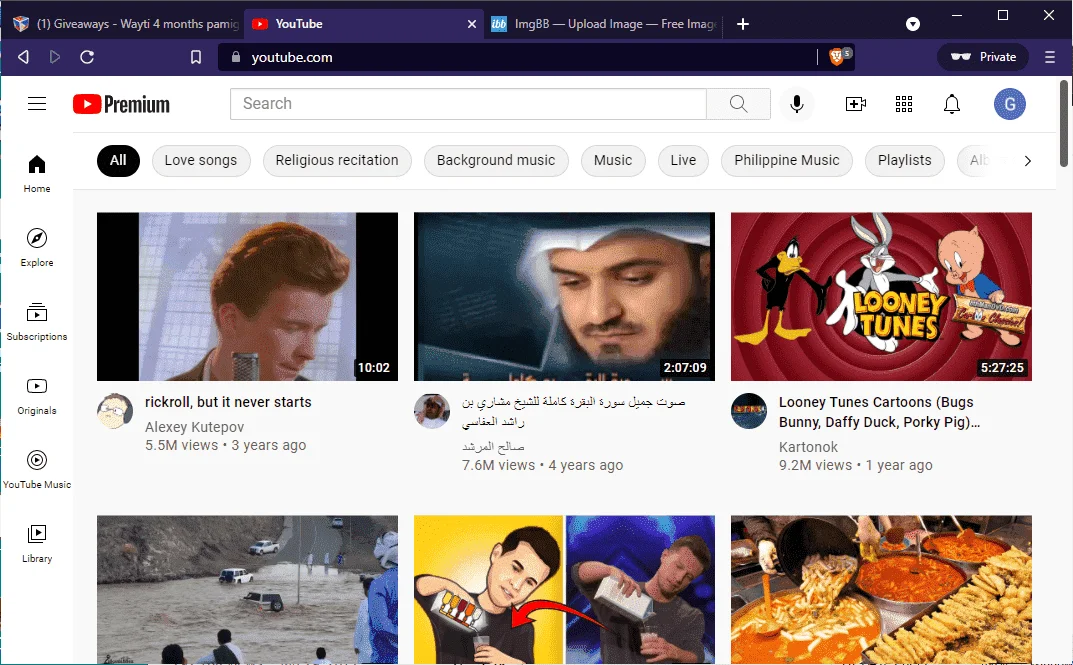Open the notifications bell

point(952,104)
